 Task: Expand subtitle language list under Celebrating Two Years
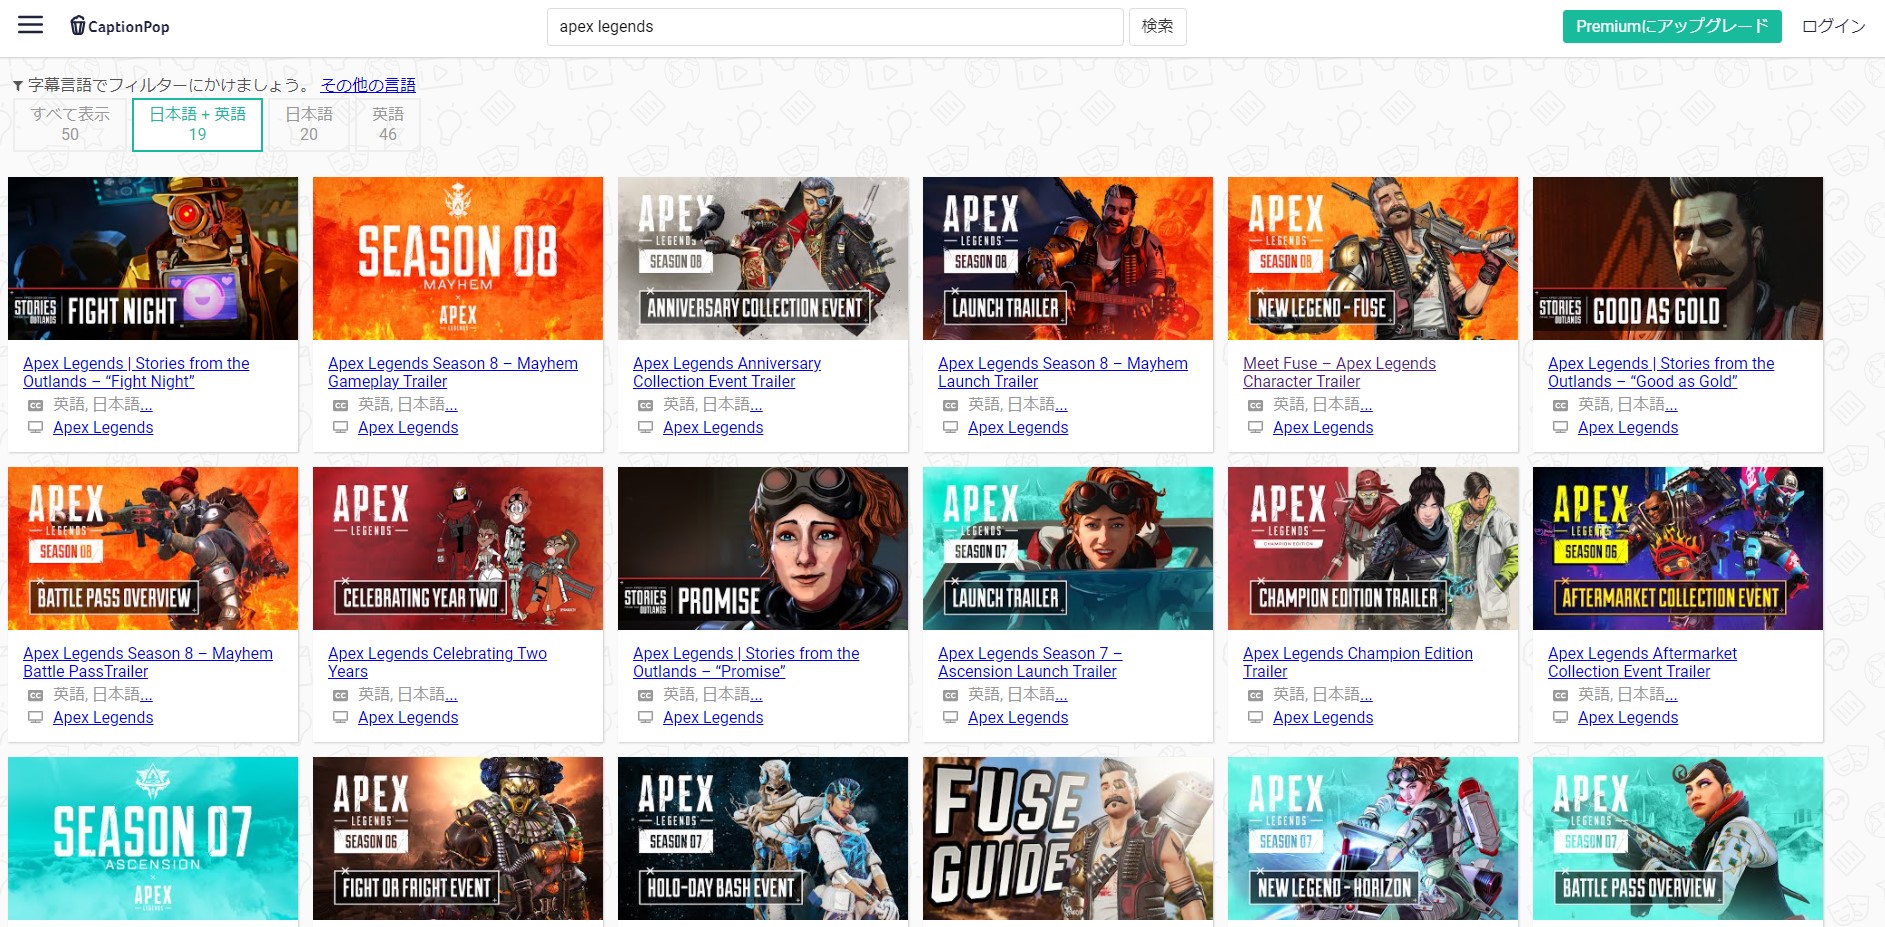451,695
